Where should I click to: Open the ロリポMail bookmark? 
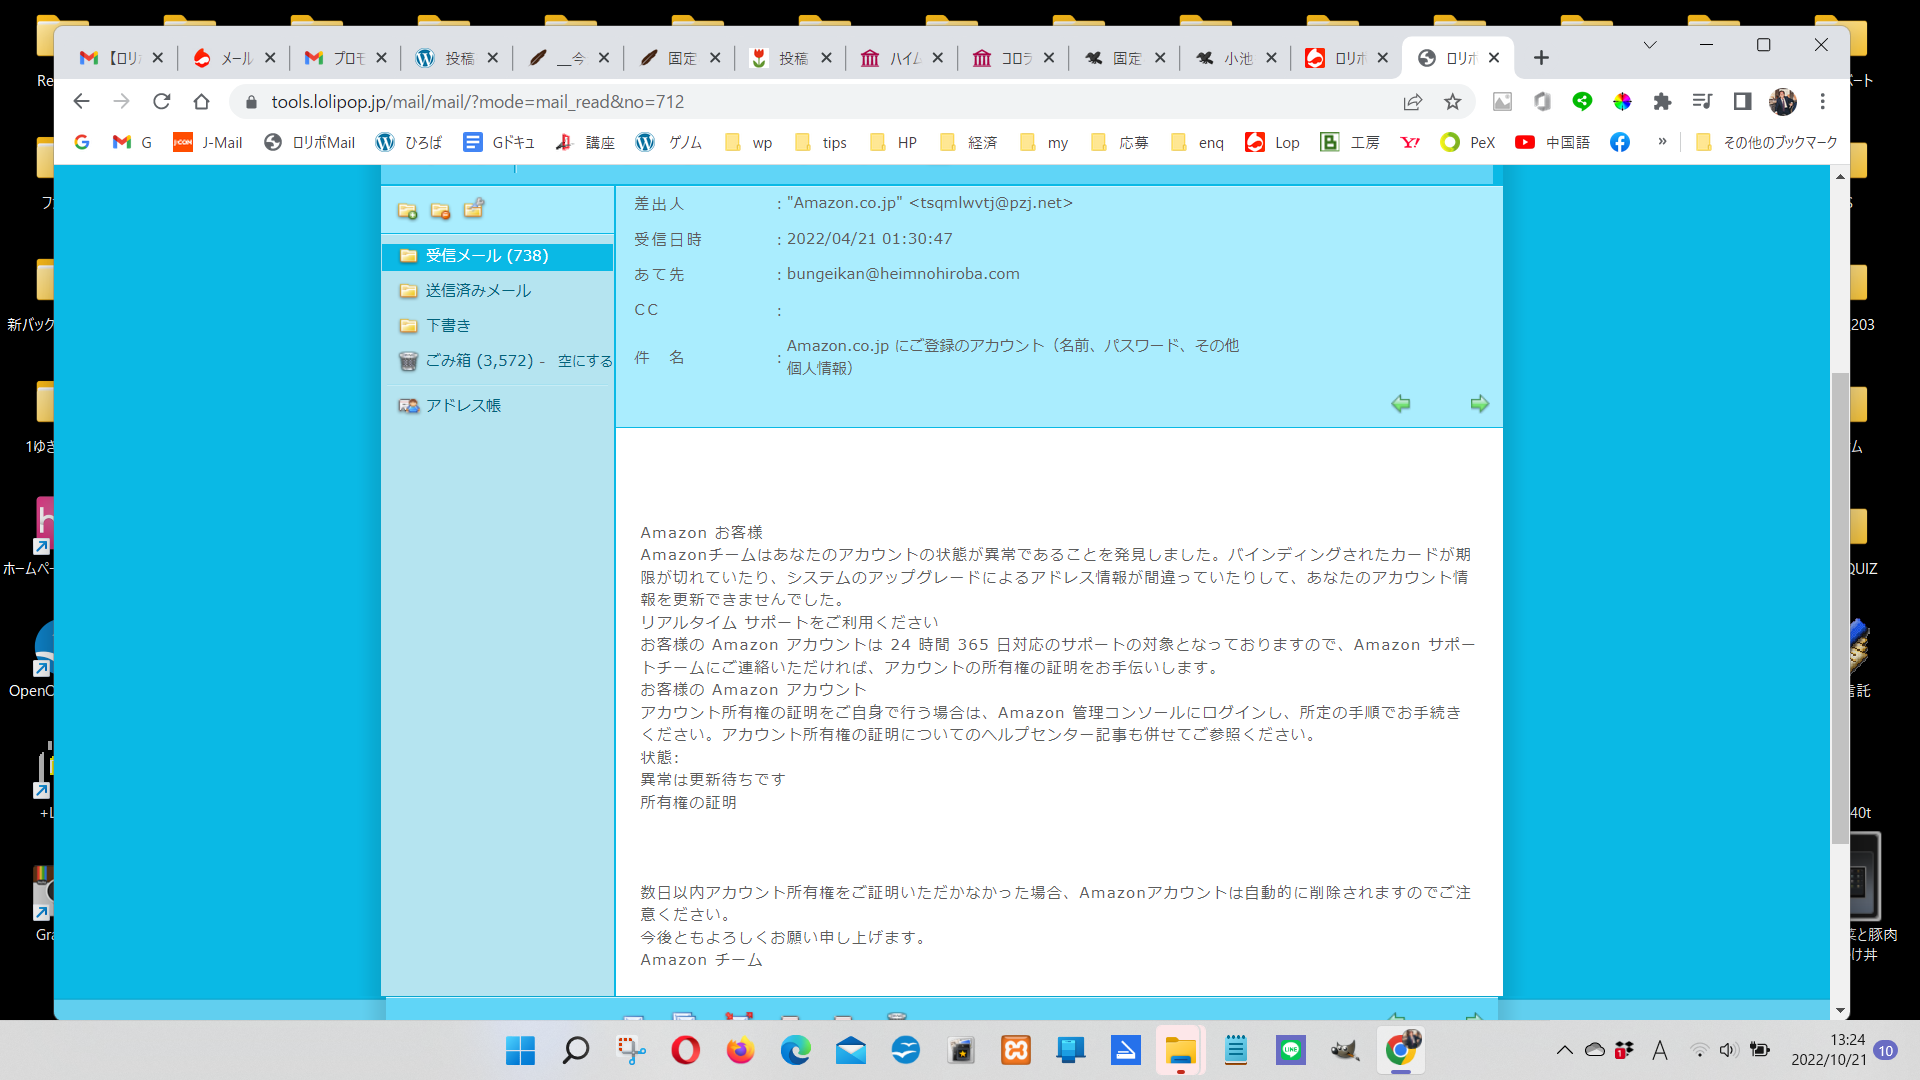coord(310,143)
